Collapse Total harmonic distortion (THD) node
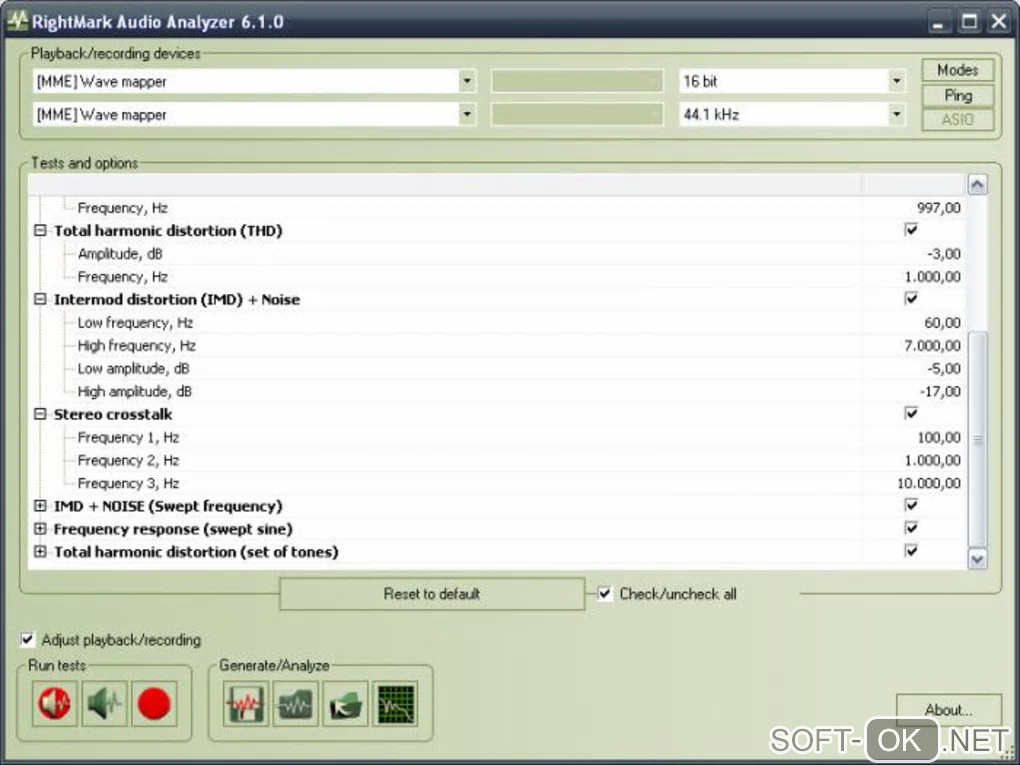Image resolution: width=1020 pixels, height=765 pixels. pos(40,230)
